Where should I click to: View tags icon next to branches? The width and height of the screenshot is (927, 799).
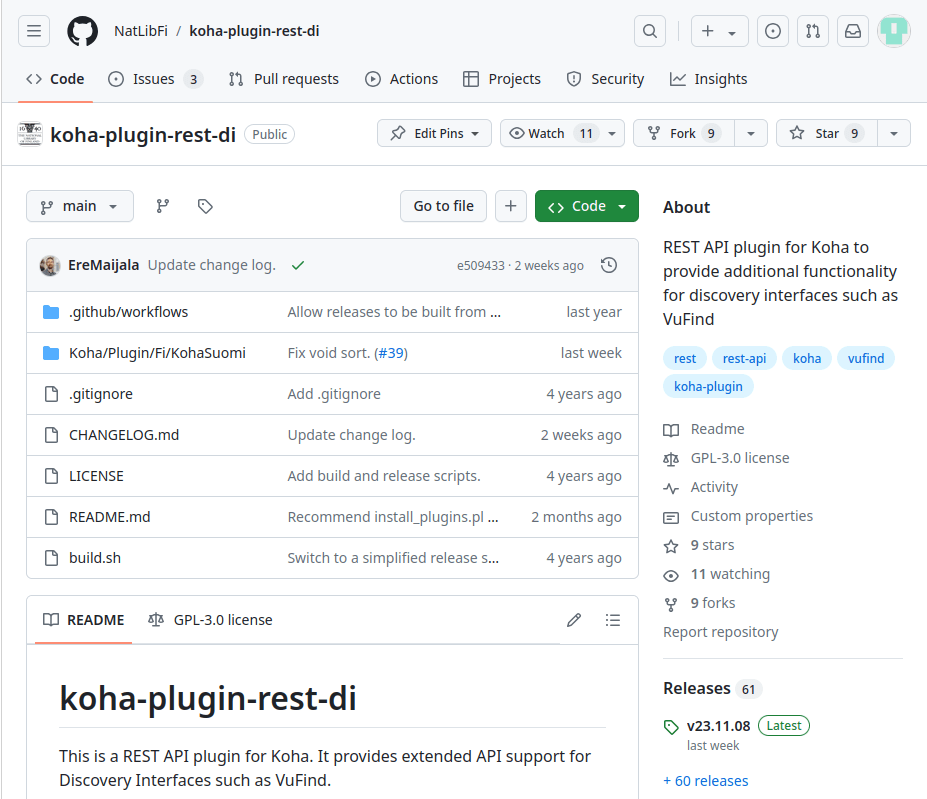[x=205, y=206]
